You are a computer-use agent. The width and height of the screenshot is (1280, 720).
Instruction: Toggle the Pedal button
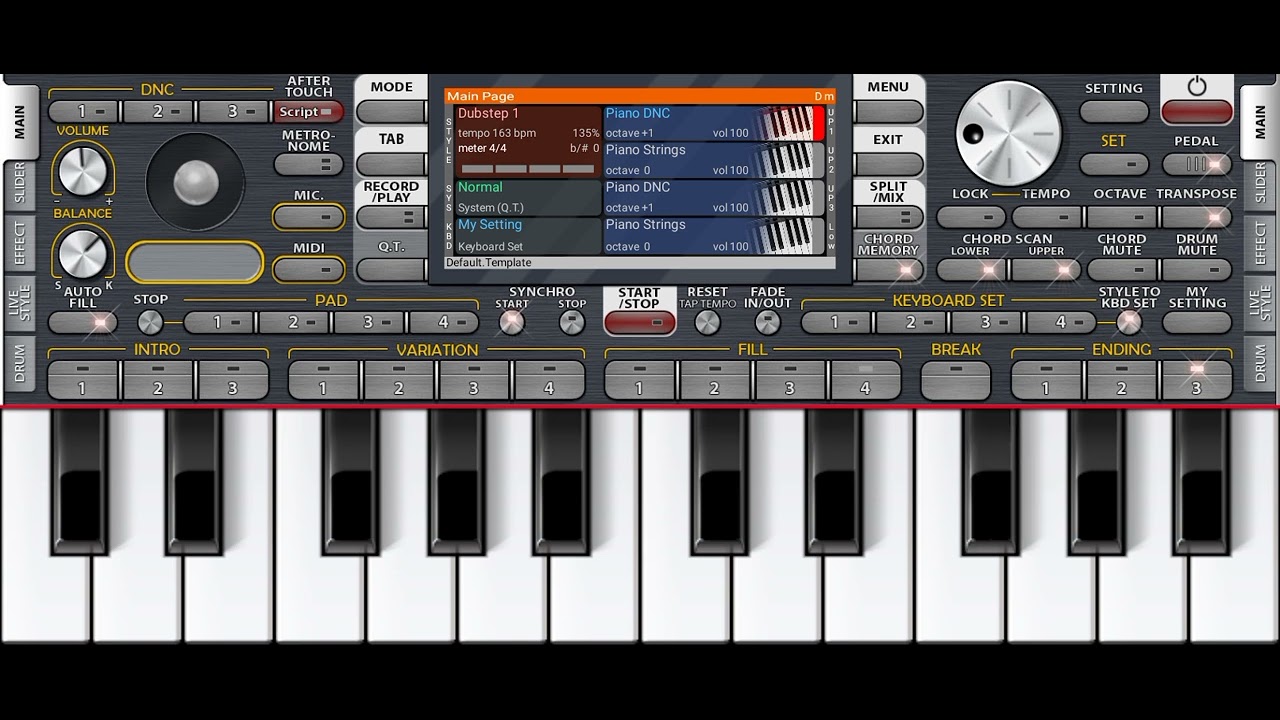[1197, 164]
